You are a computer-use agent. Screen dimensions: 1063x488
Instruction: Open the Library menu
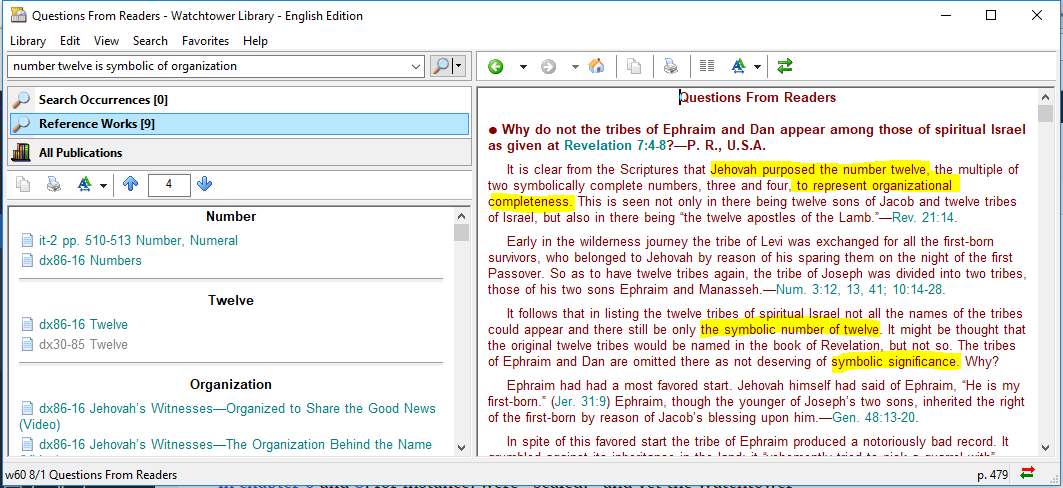(28, 41)
